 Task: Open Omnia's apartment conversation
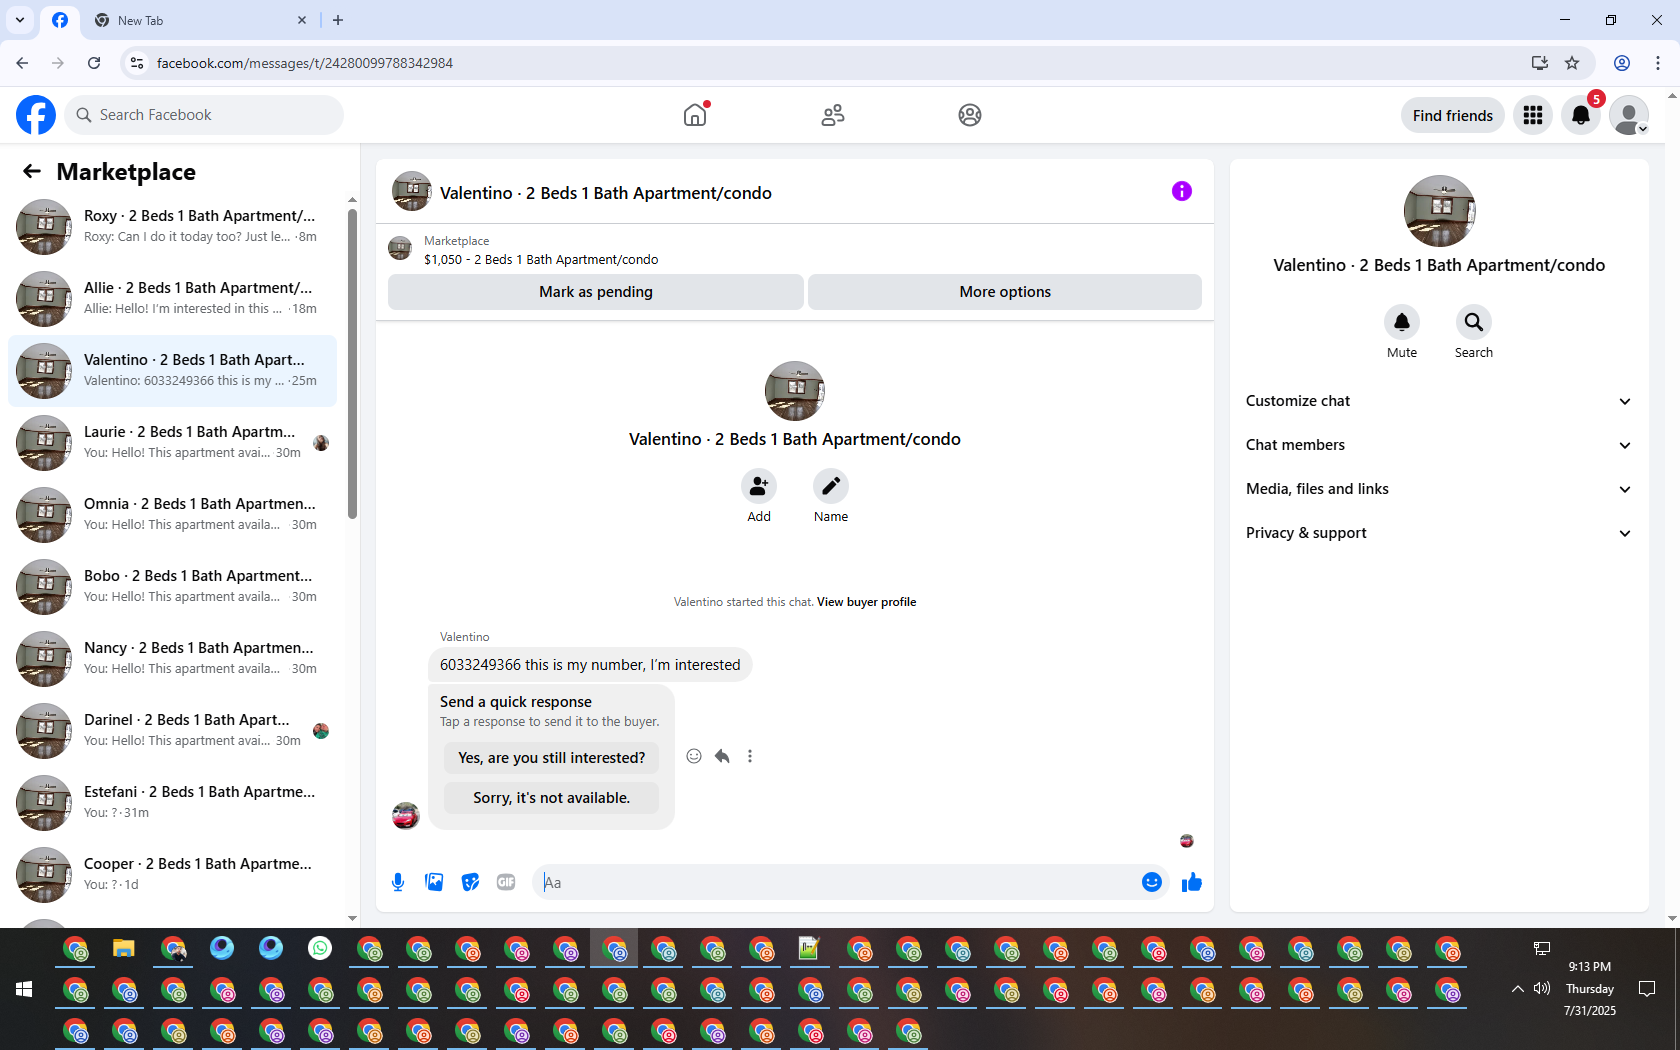click(172, 514)
